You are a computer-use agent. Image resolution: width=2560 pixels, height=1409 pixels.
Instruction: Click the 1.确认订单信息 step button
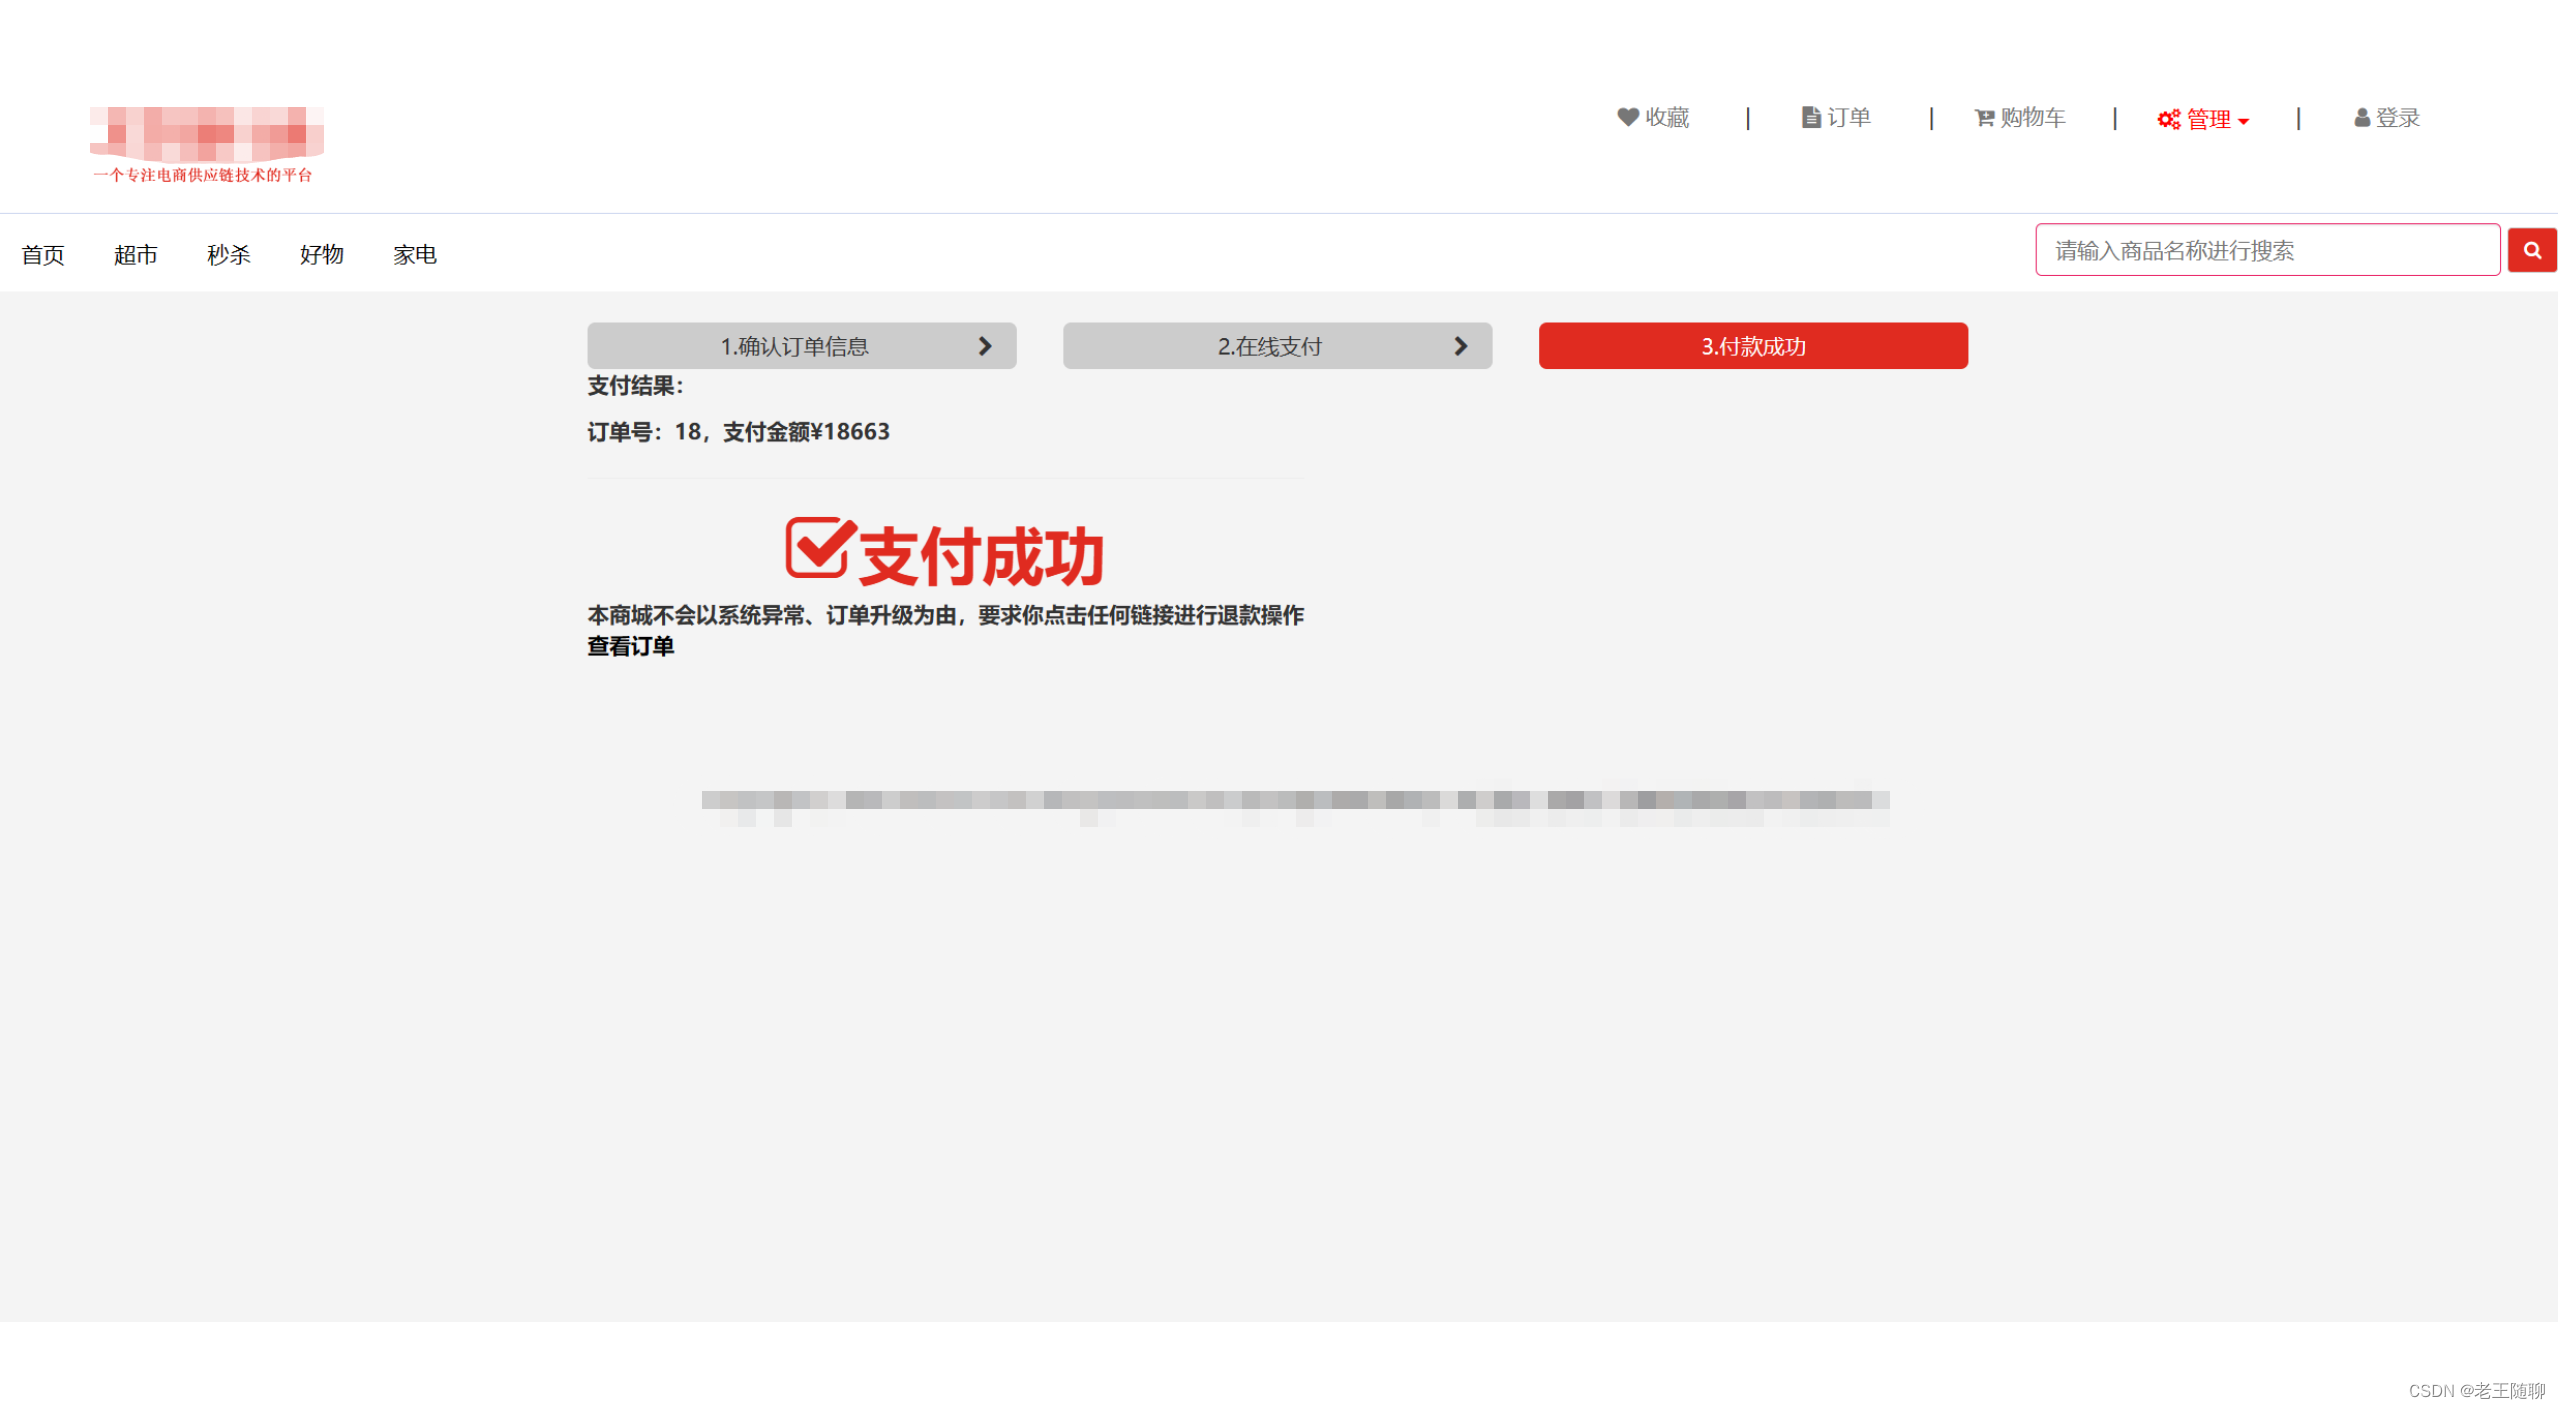794,346
